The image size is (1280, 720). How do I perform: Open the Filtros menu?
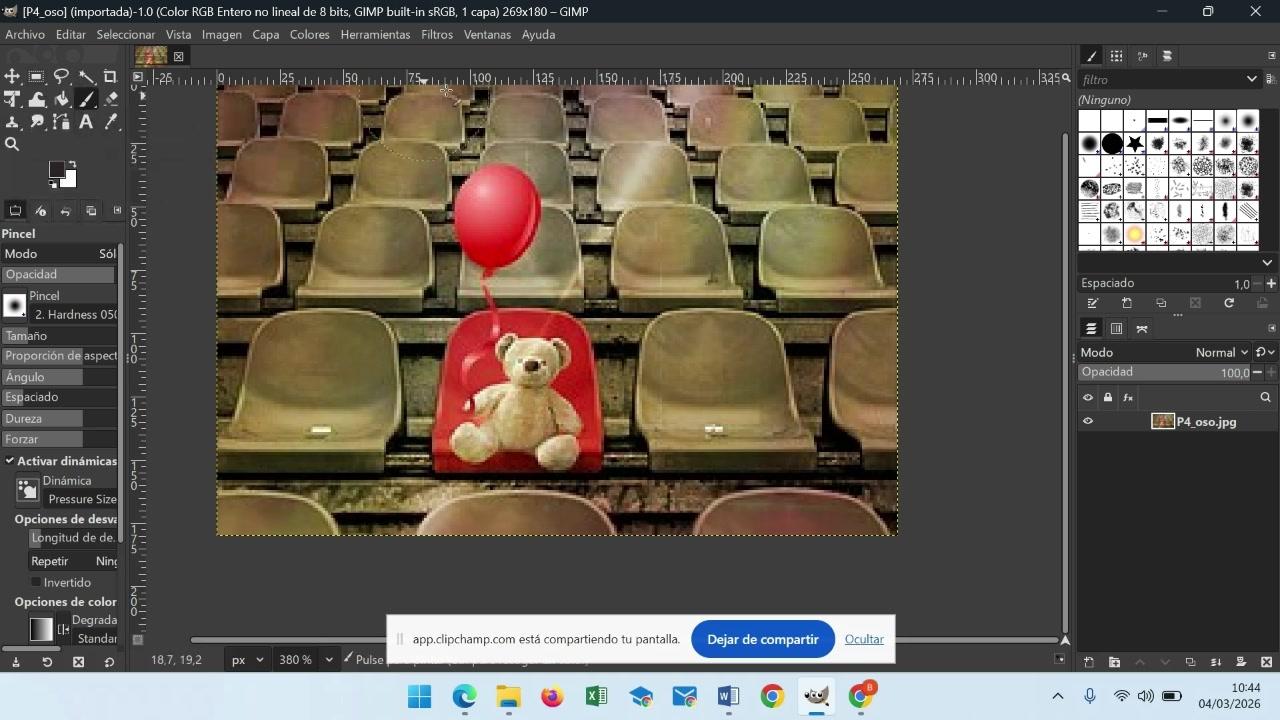[437, 34]
